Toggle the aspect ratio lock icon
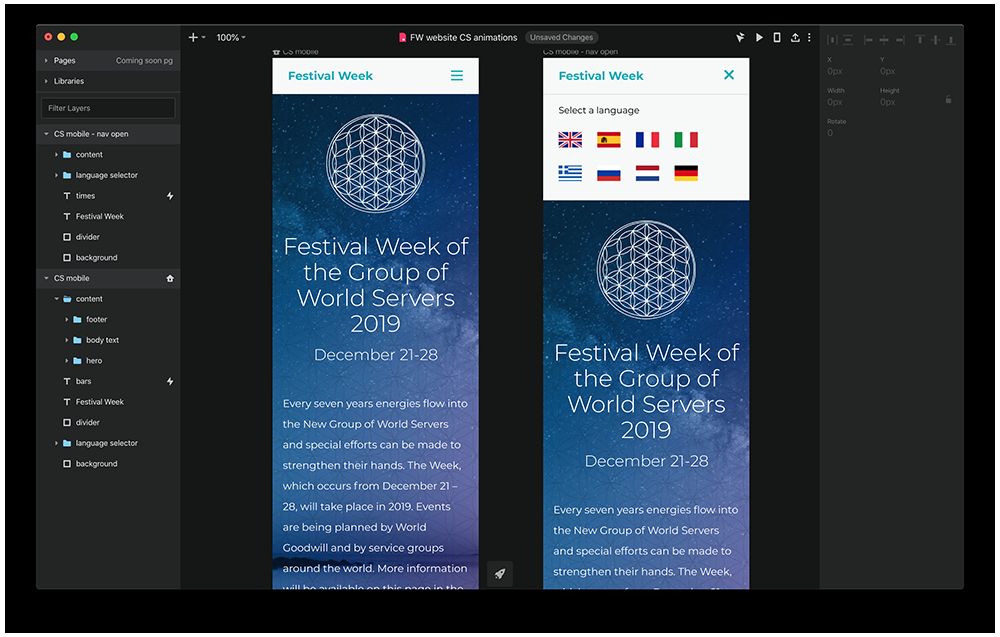The width and height of the screenshot is (1000, 637). pyautogui.click(x=948, y=99)
